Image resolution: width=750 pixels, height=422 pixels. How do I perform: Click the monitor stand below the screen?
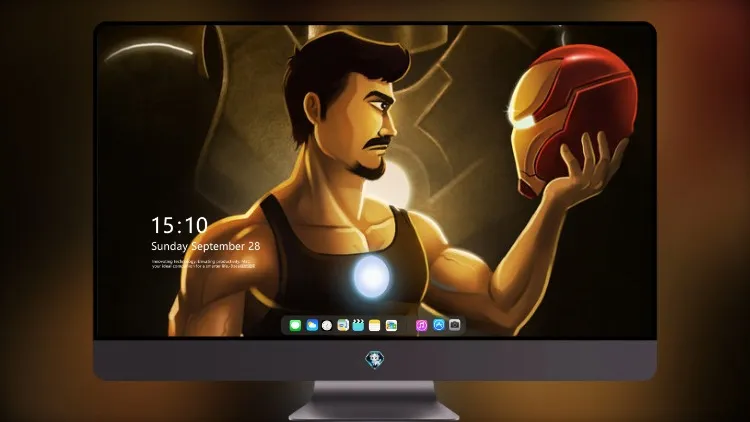click(374, 400)
